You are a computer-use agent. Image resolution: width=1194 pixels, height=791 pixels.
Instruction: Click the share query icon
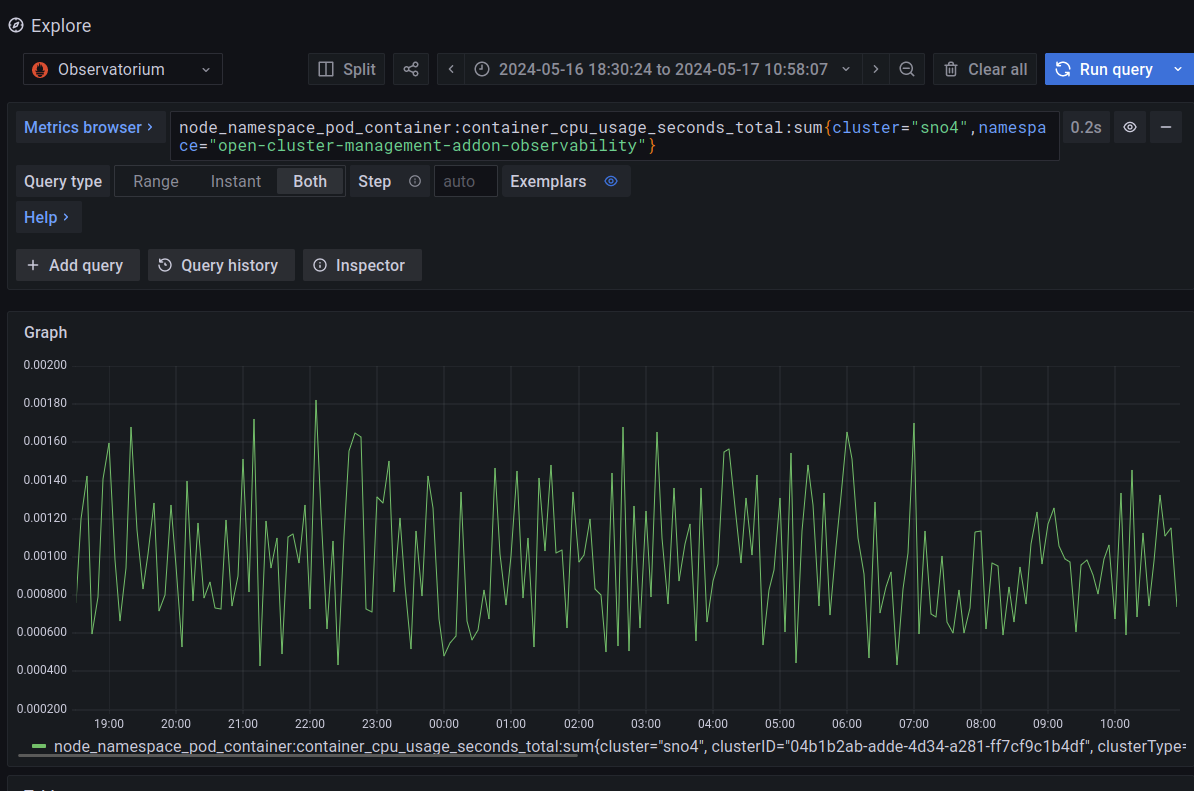410,69
